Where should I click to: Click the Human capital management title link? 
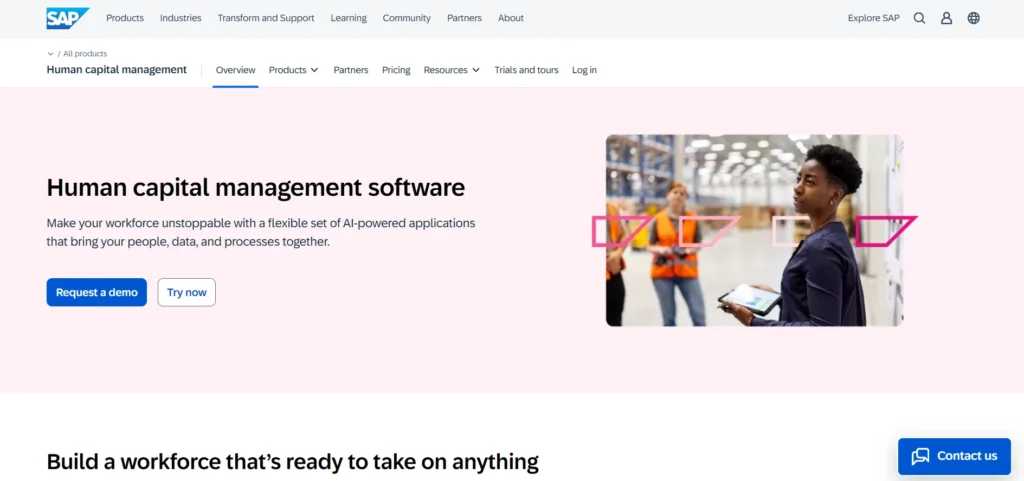pos(117,70)
